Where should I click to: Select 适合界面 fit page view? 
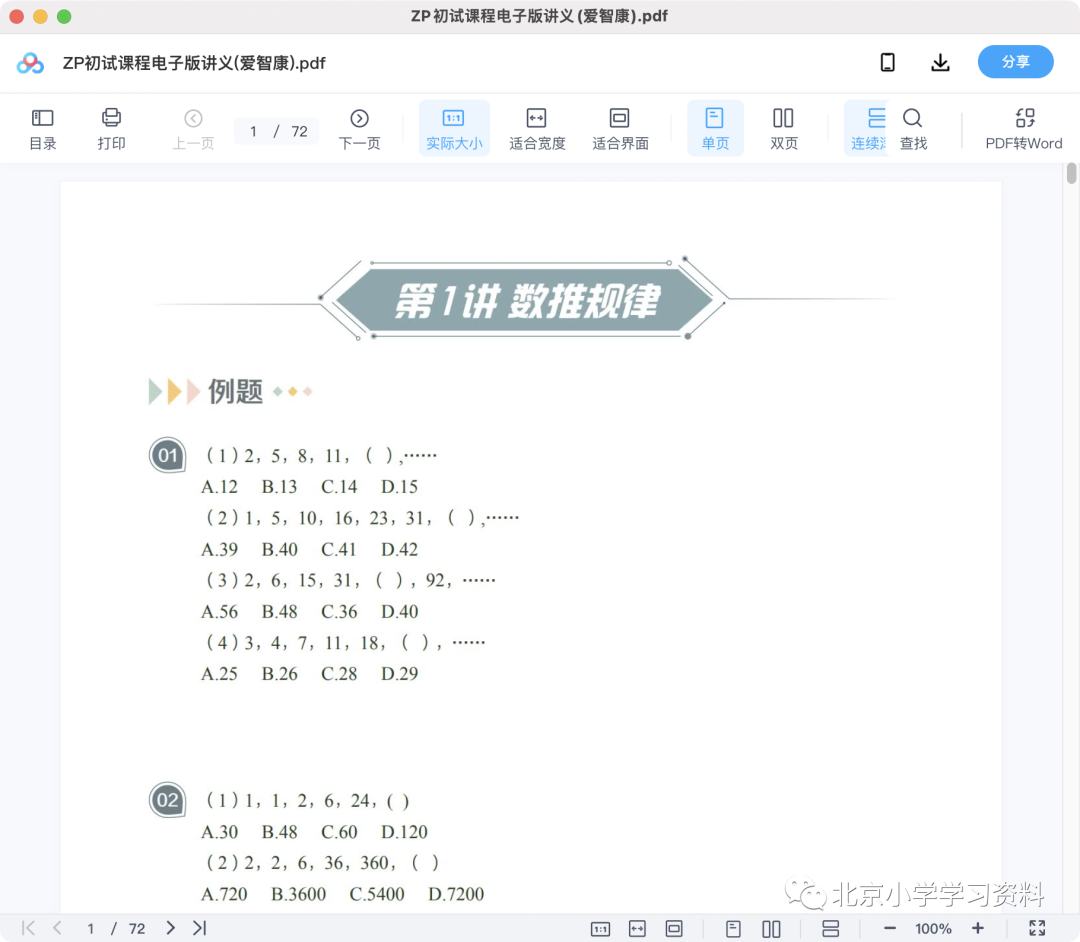point(620,129)
